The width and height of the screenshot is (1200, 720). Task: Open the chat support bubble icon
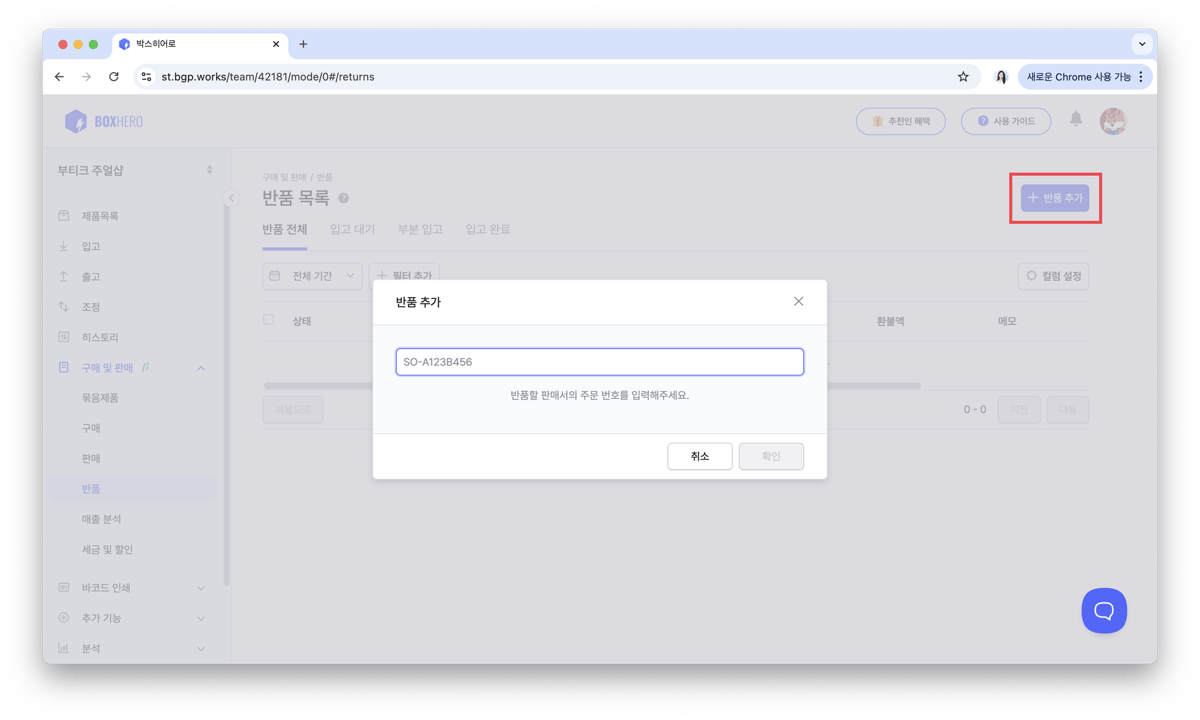pos(1103,610)
